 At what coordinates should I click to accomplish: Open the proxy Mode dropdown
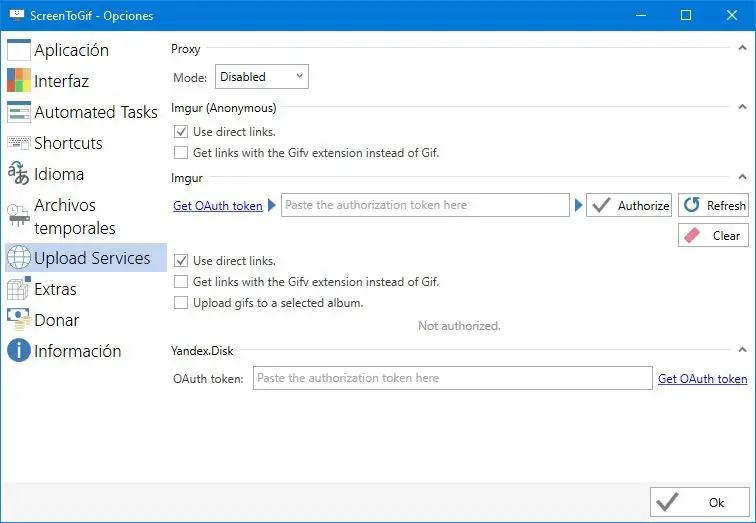point(262,77)
